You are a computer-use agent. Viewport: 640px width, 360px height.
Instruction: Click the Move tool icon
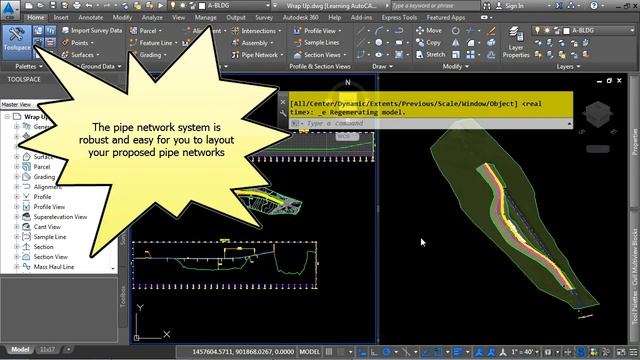[x=420, y=30]
